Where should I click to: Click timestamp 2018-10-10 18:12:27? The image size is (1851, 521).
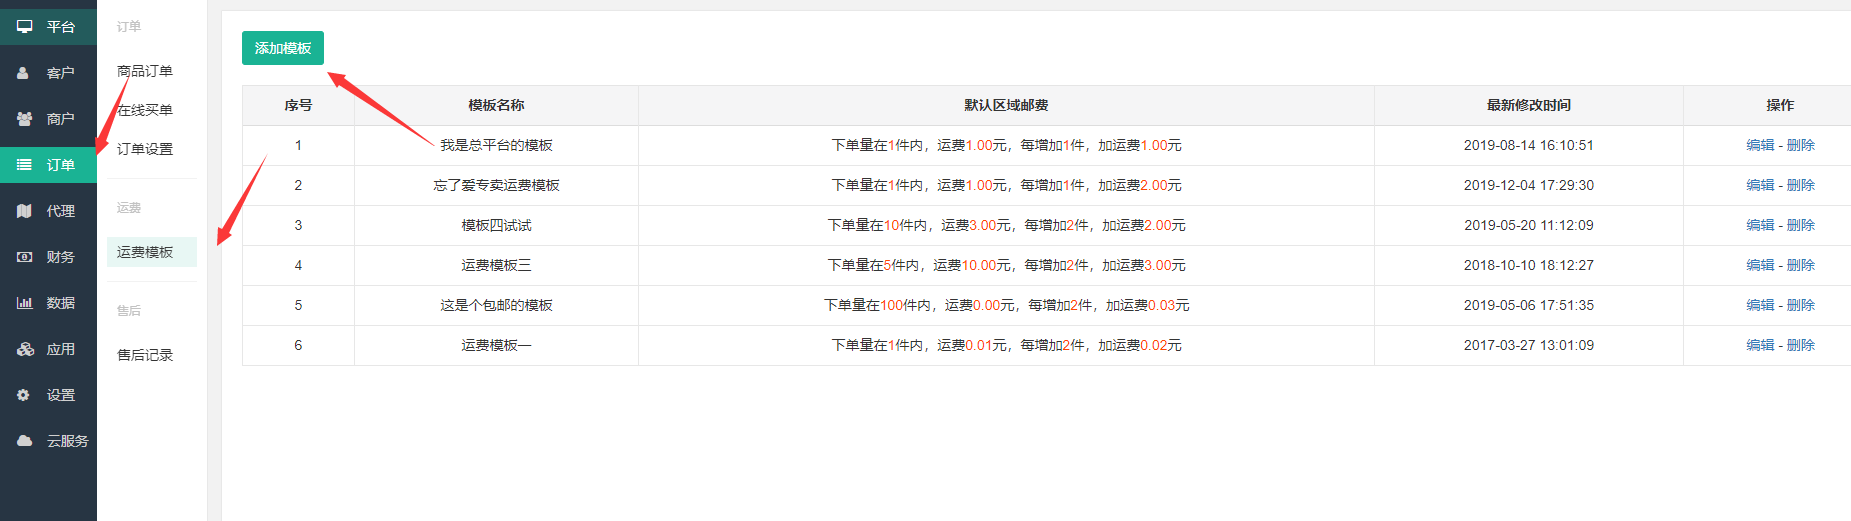click(1529, 265)
